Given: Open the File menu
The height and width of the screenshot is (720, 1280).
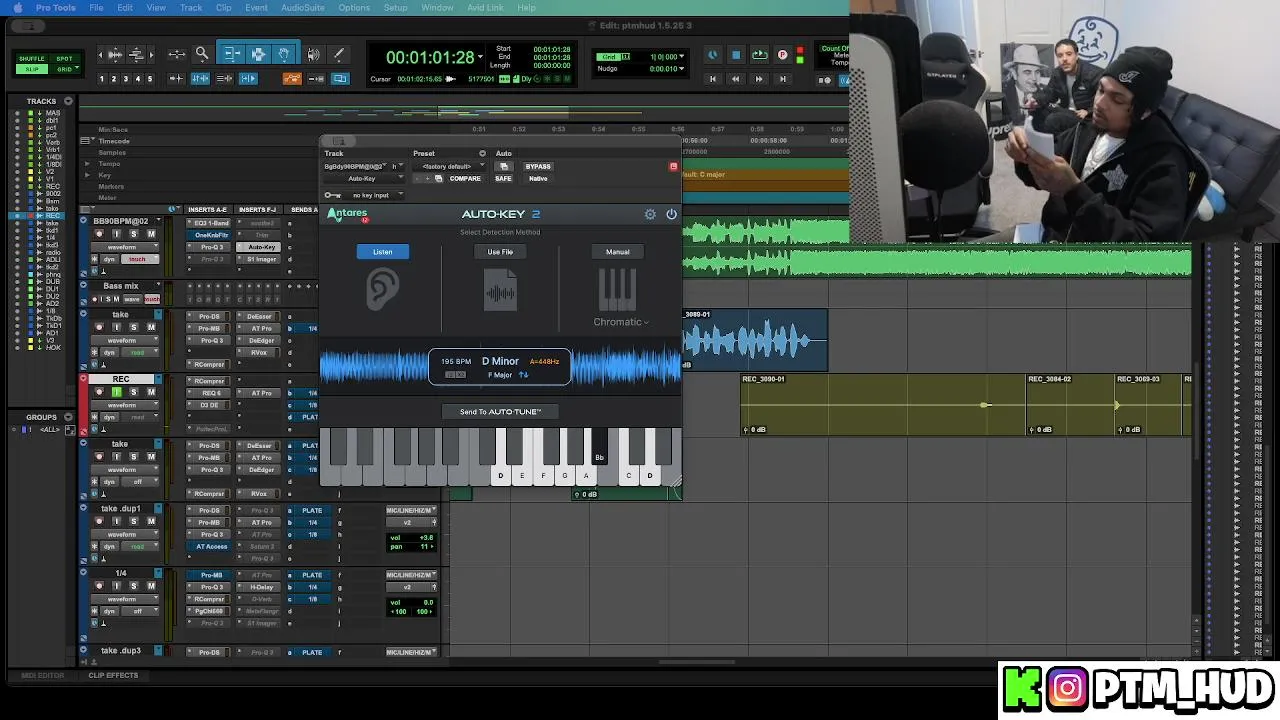Looking at the screenshot, I should point(96,8).
